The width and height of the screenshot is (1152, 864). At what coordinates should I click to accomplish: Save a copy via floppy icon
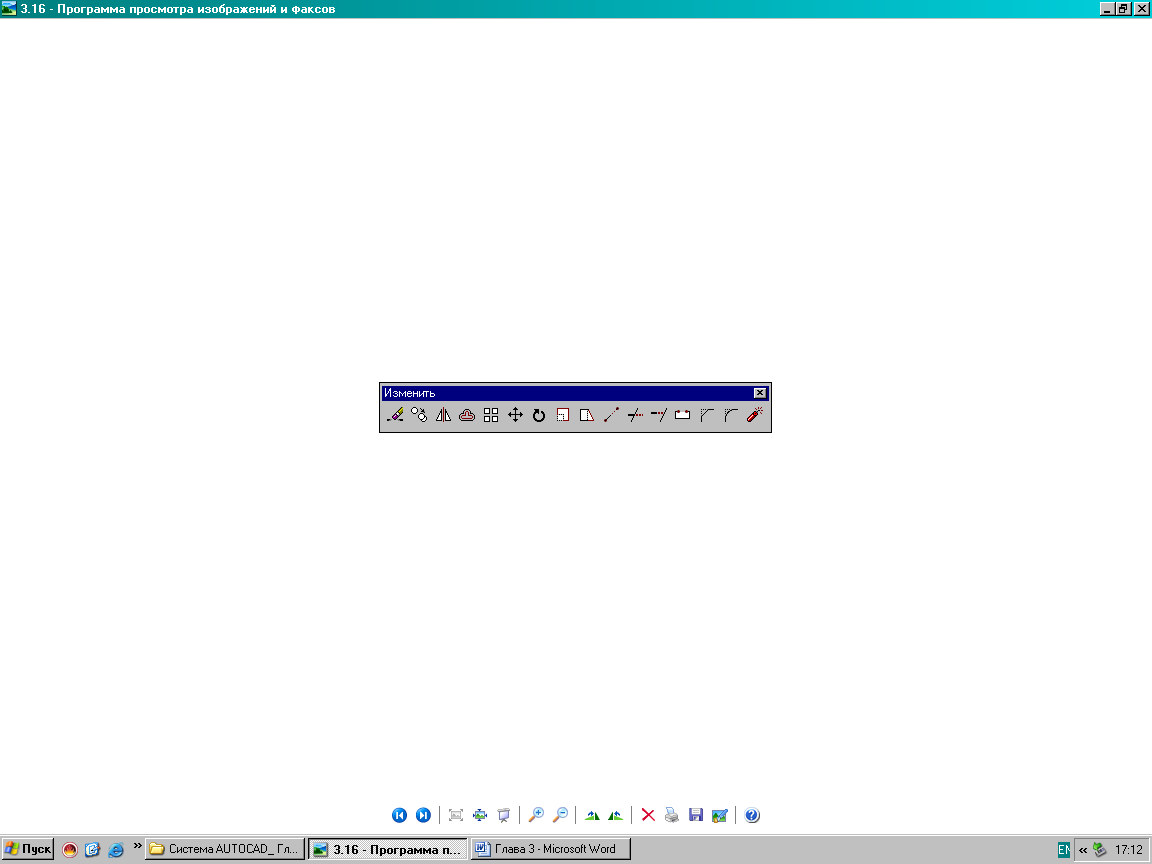tap(696, 815)
